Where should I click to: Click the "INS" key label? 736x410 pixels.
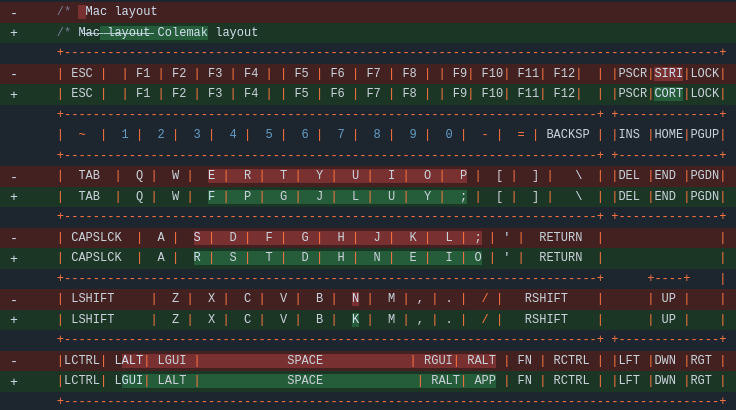pyautogui.click(x=629, y=134)
